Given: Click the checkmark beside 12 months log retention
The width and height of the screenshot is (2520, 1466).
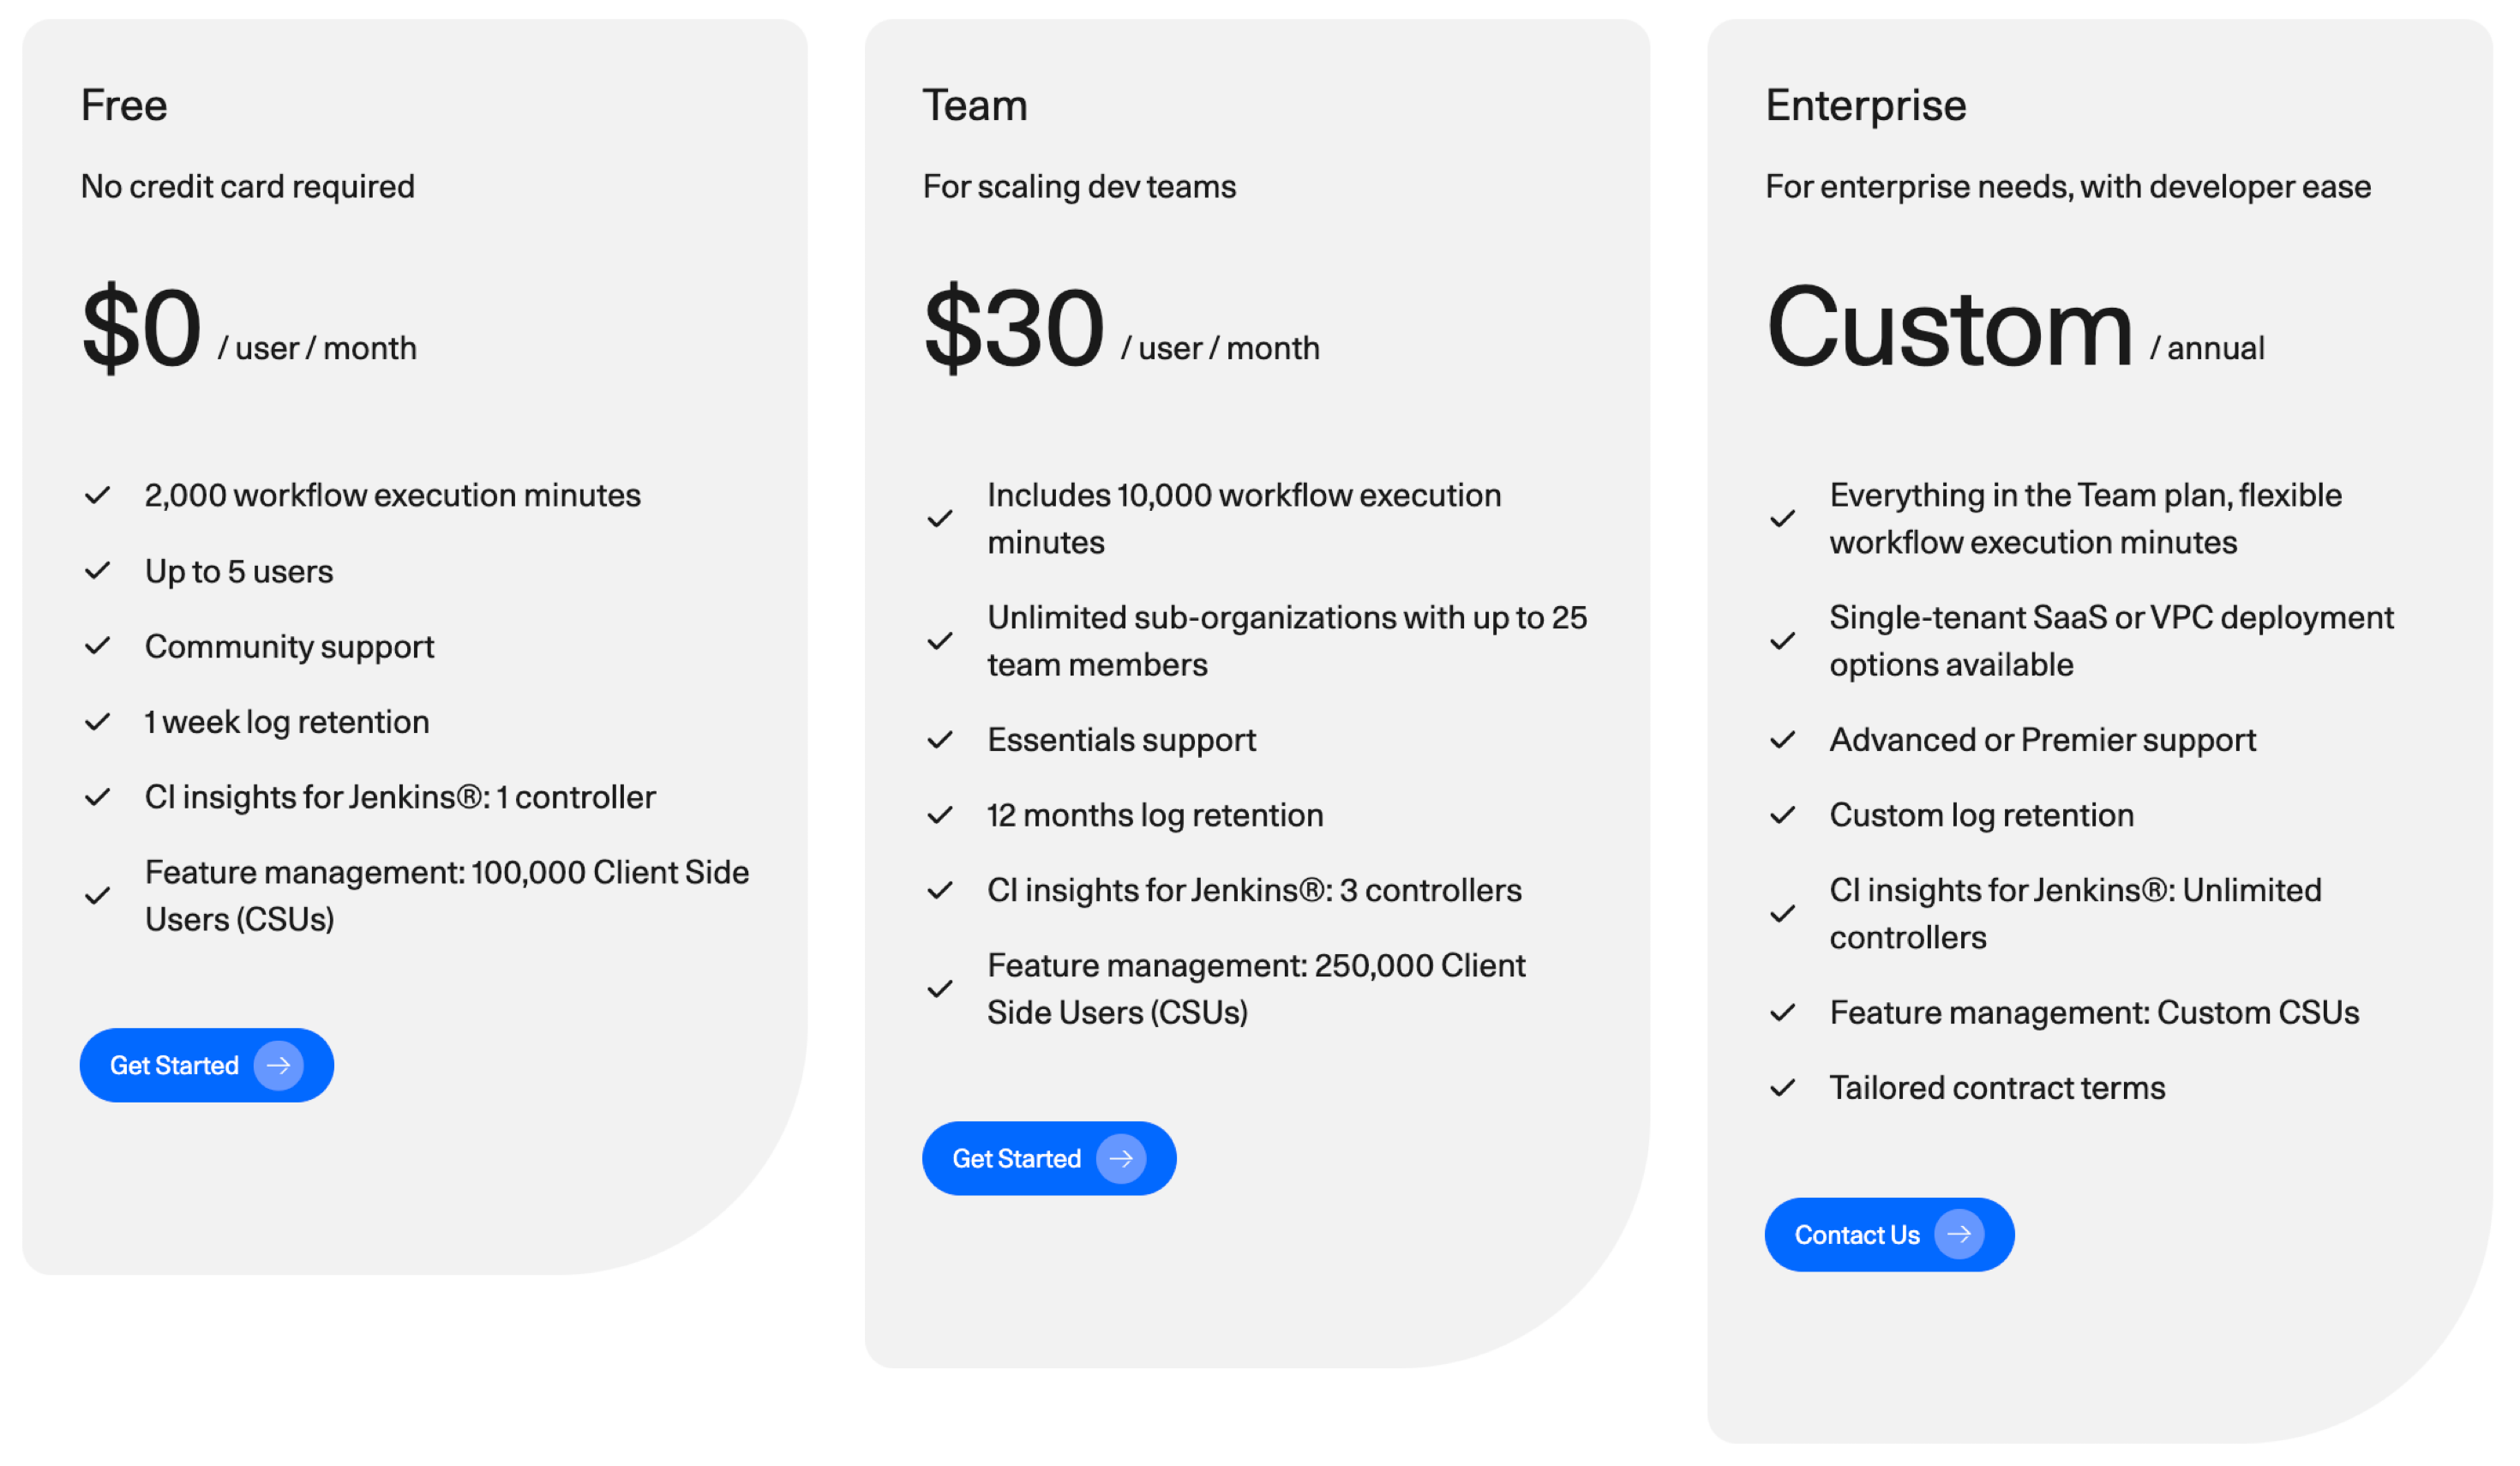Looking at the screenshot, I should point(940,815).
